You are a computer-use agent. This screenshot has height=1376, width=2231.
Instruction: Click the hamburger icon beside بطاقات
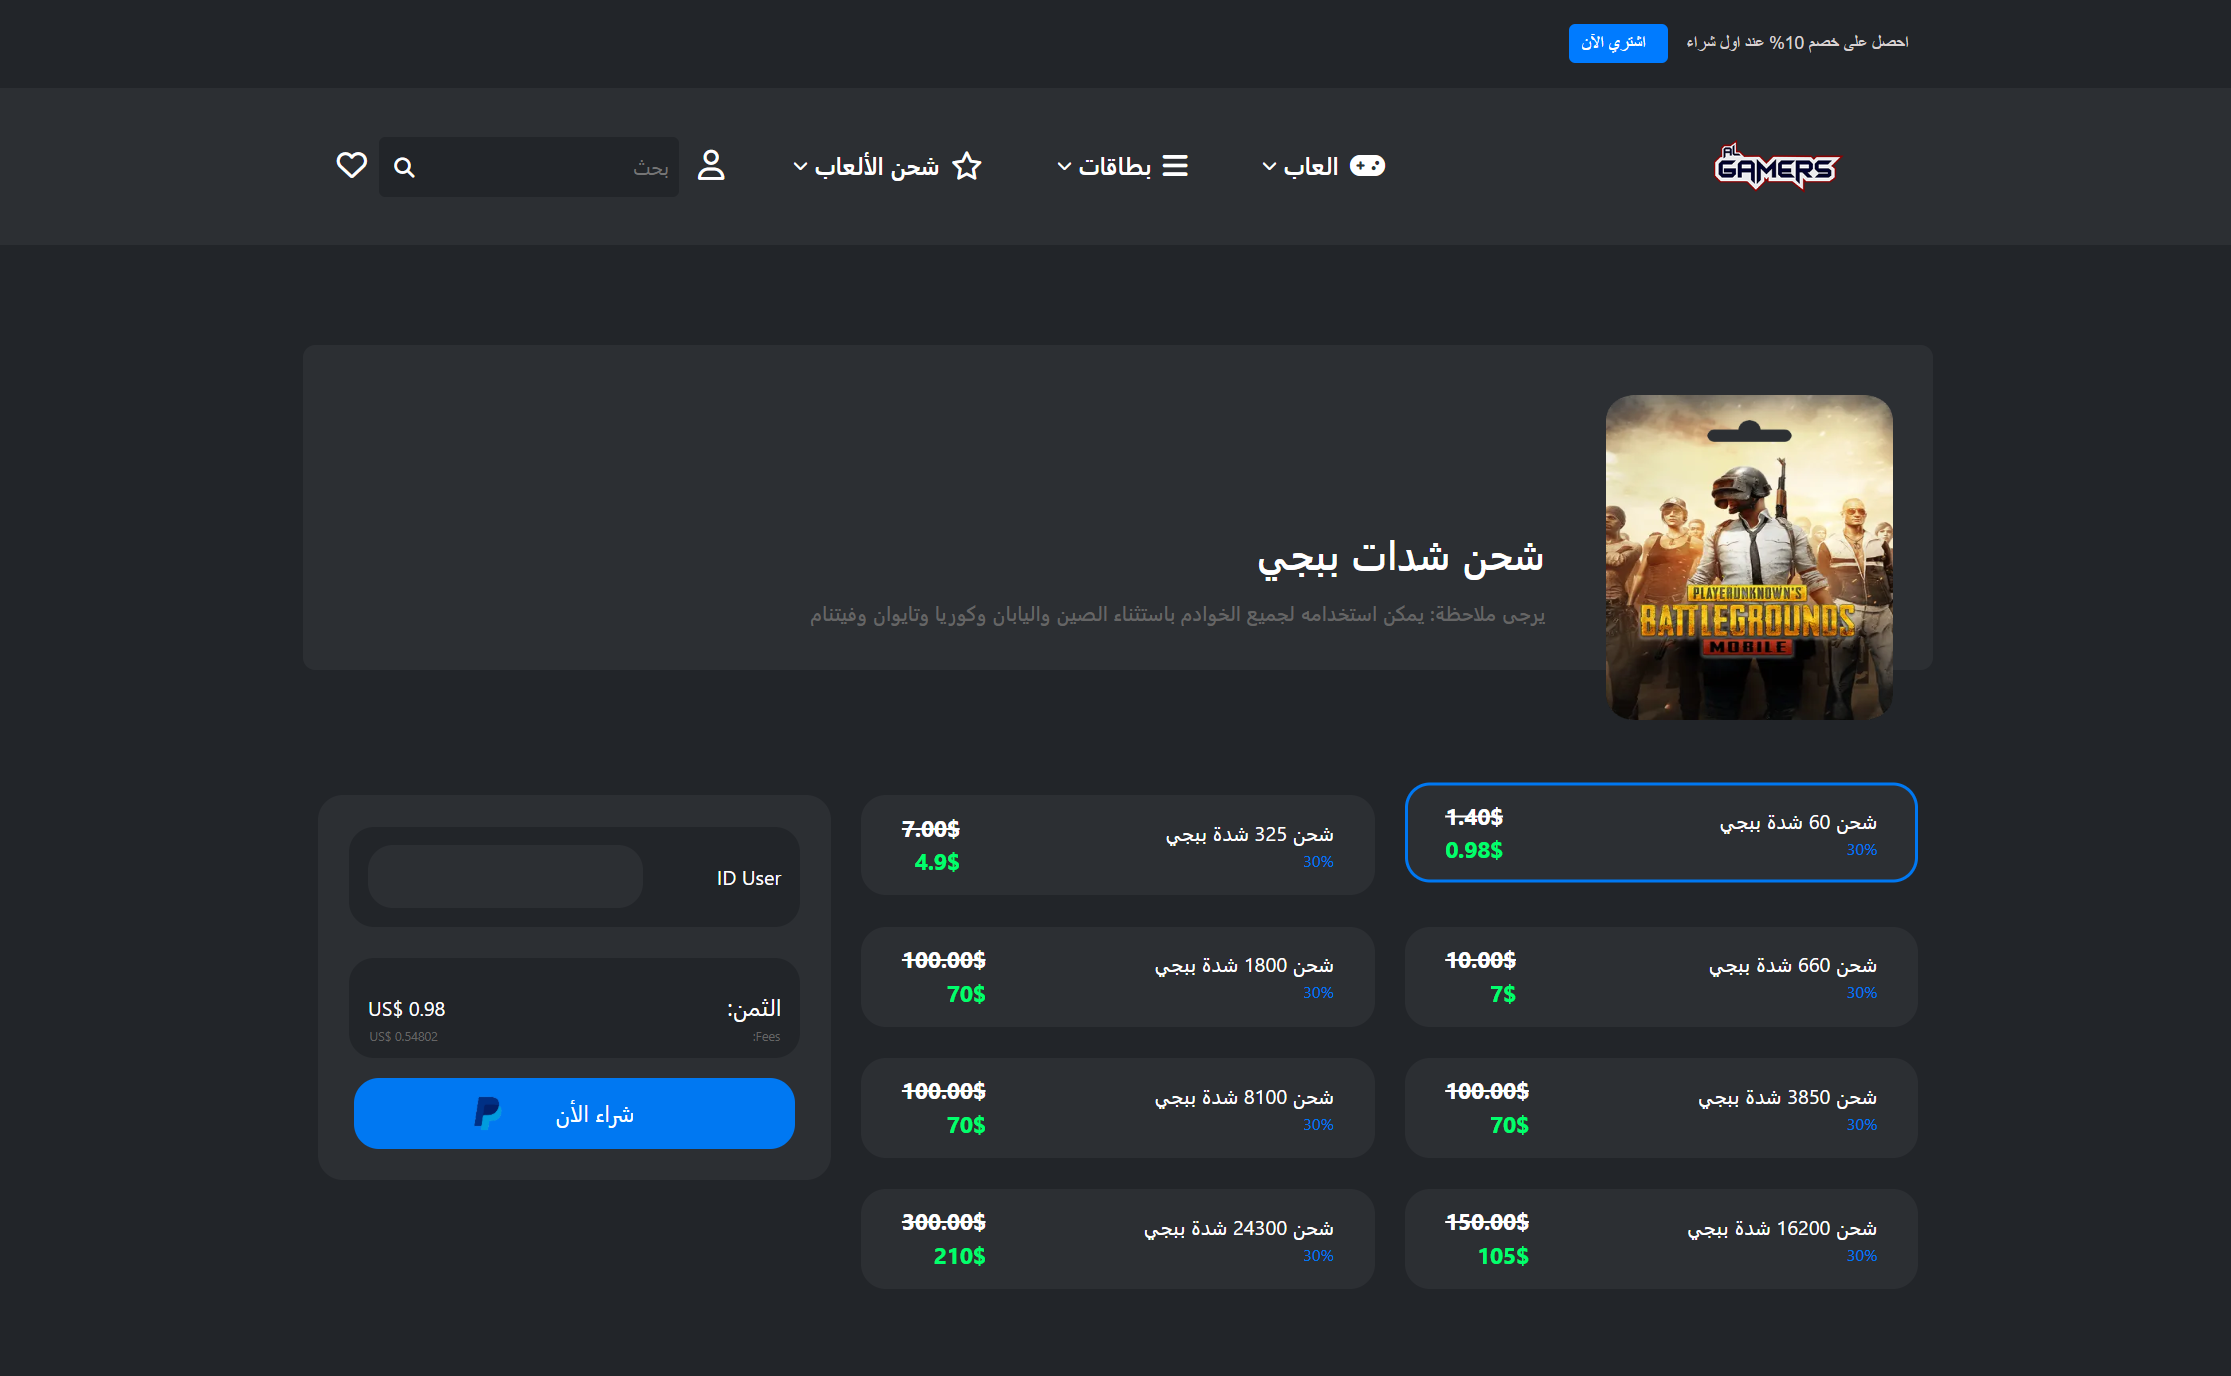[x=1175, y=166]
